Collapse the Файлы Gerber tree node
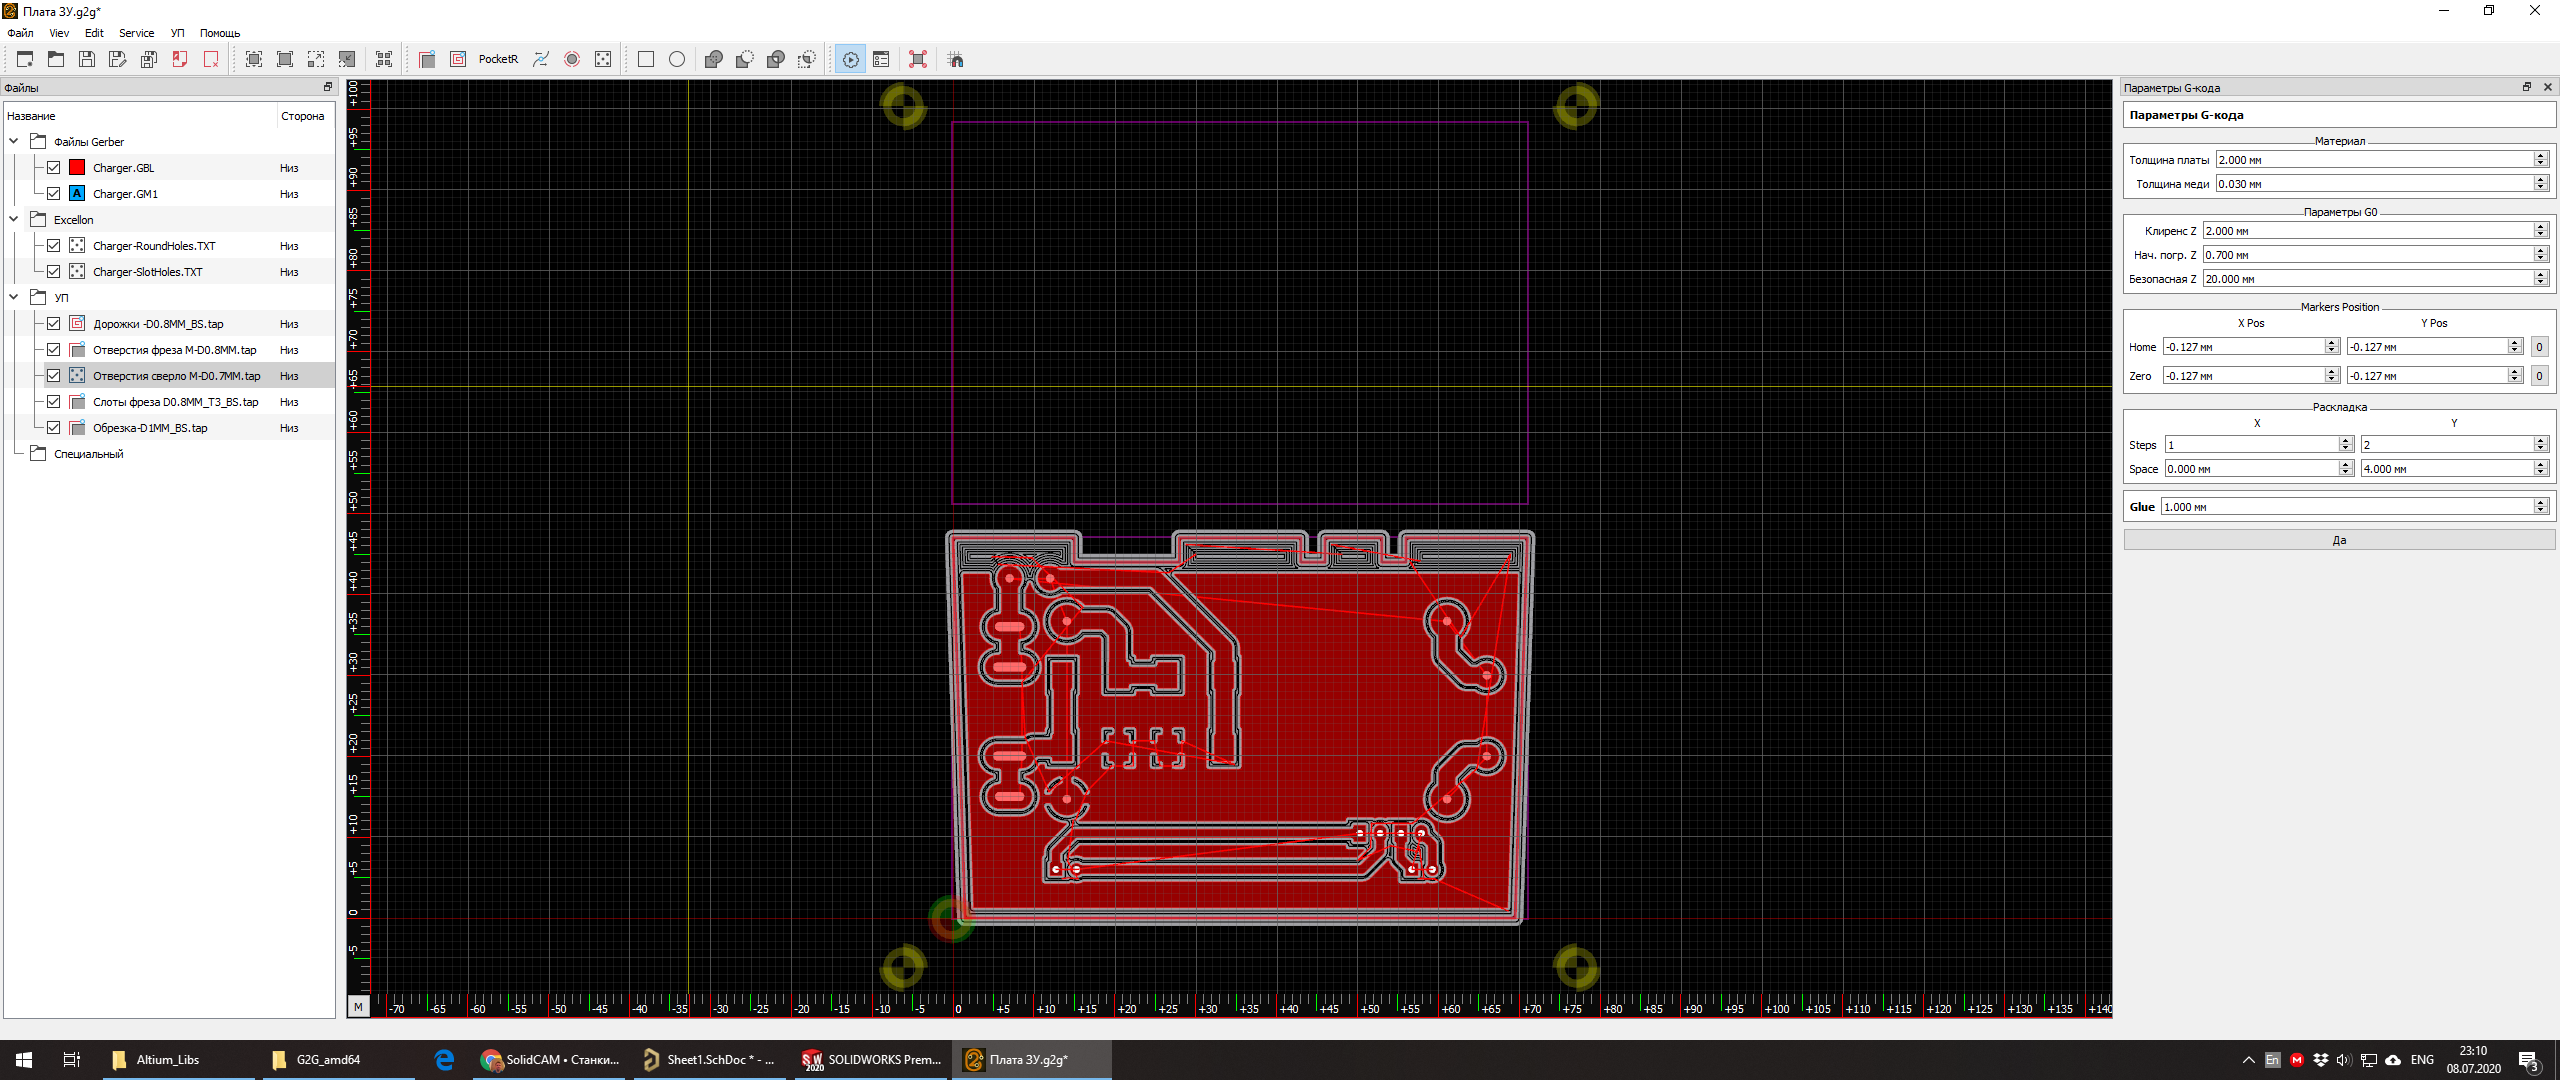 (x=14, y=142)
